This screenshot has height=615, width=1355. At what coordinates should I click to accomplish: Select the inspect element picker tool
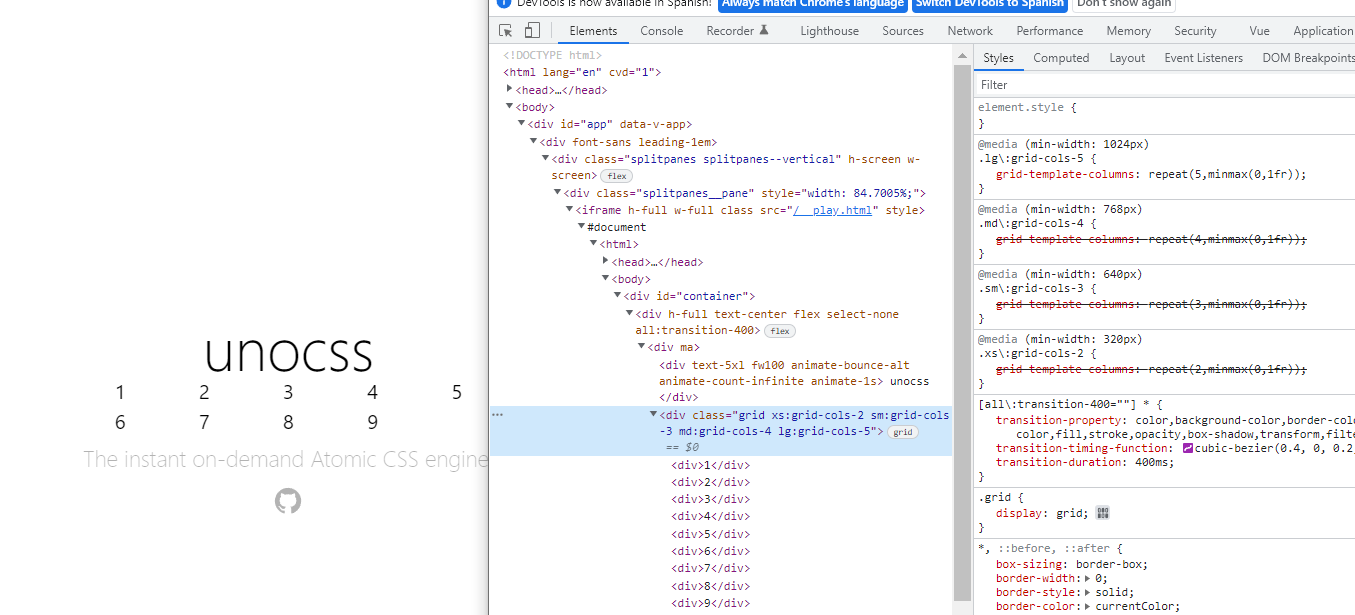tap(505, 30)
